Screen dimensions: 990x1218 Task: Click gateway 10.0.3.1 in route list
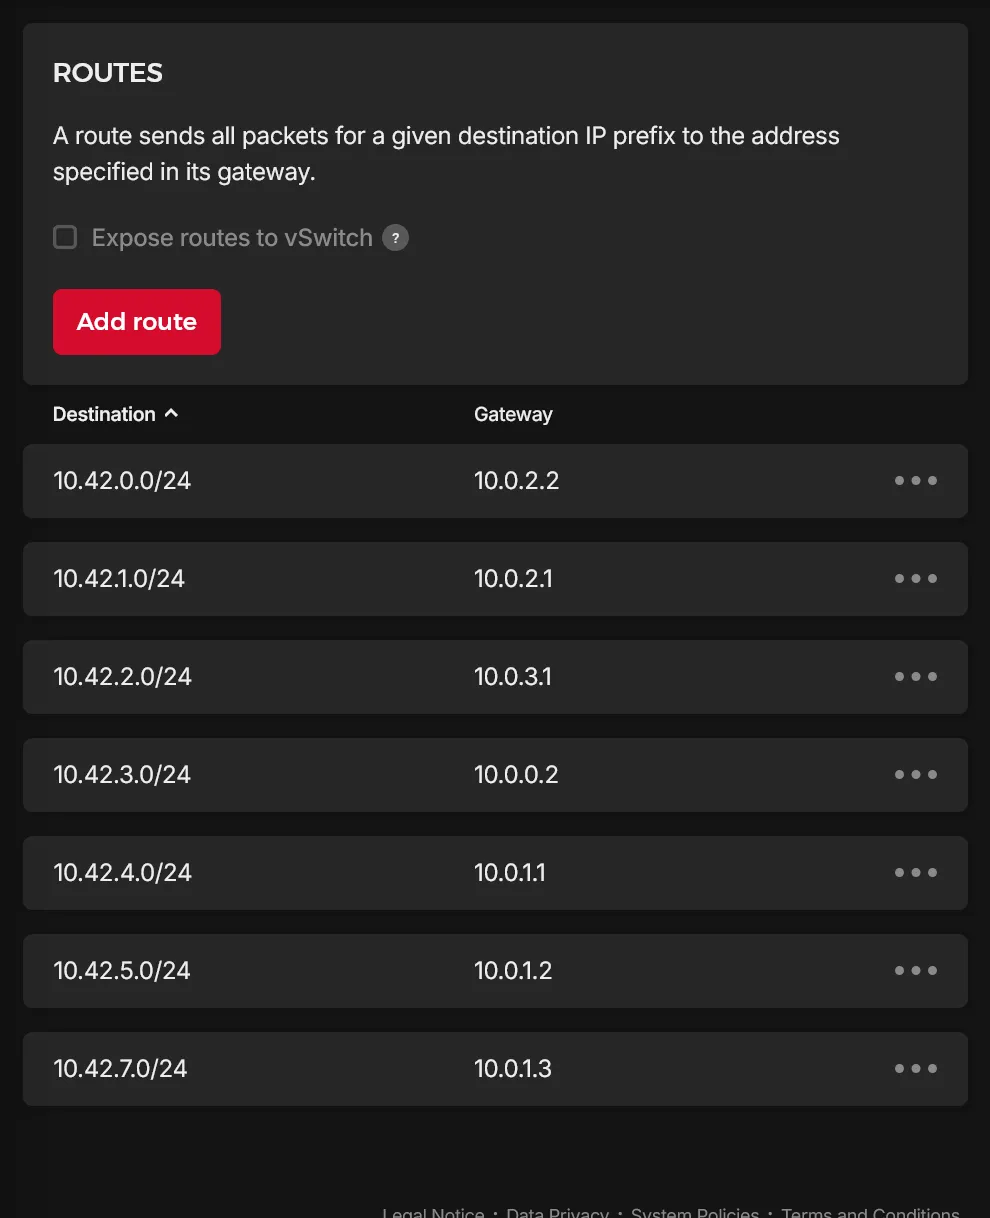tap(512, 677)
